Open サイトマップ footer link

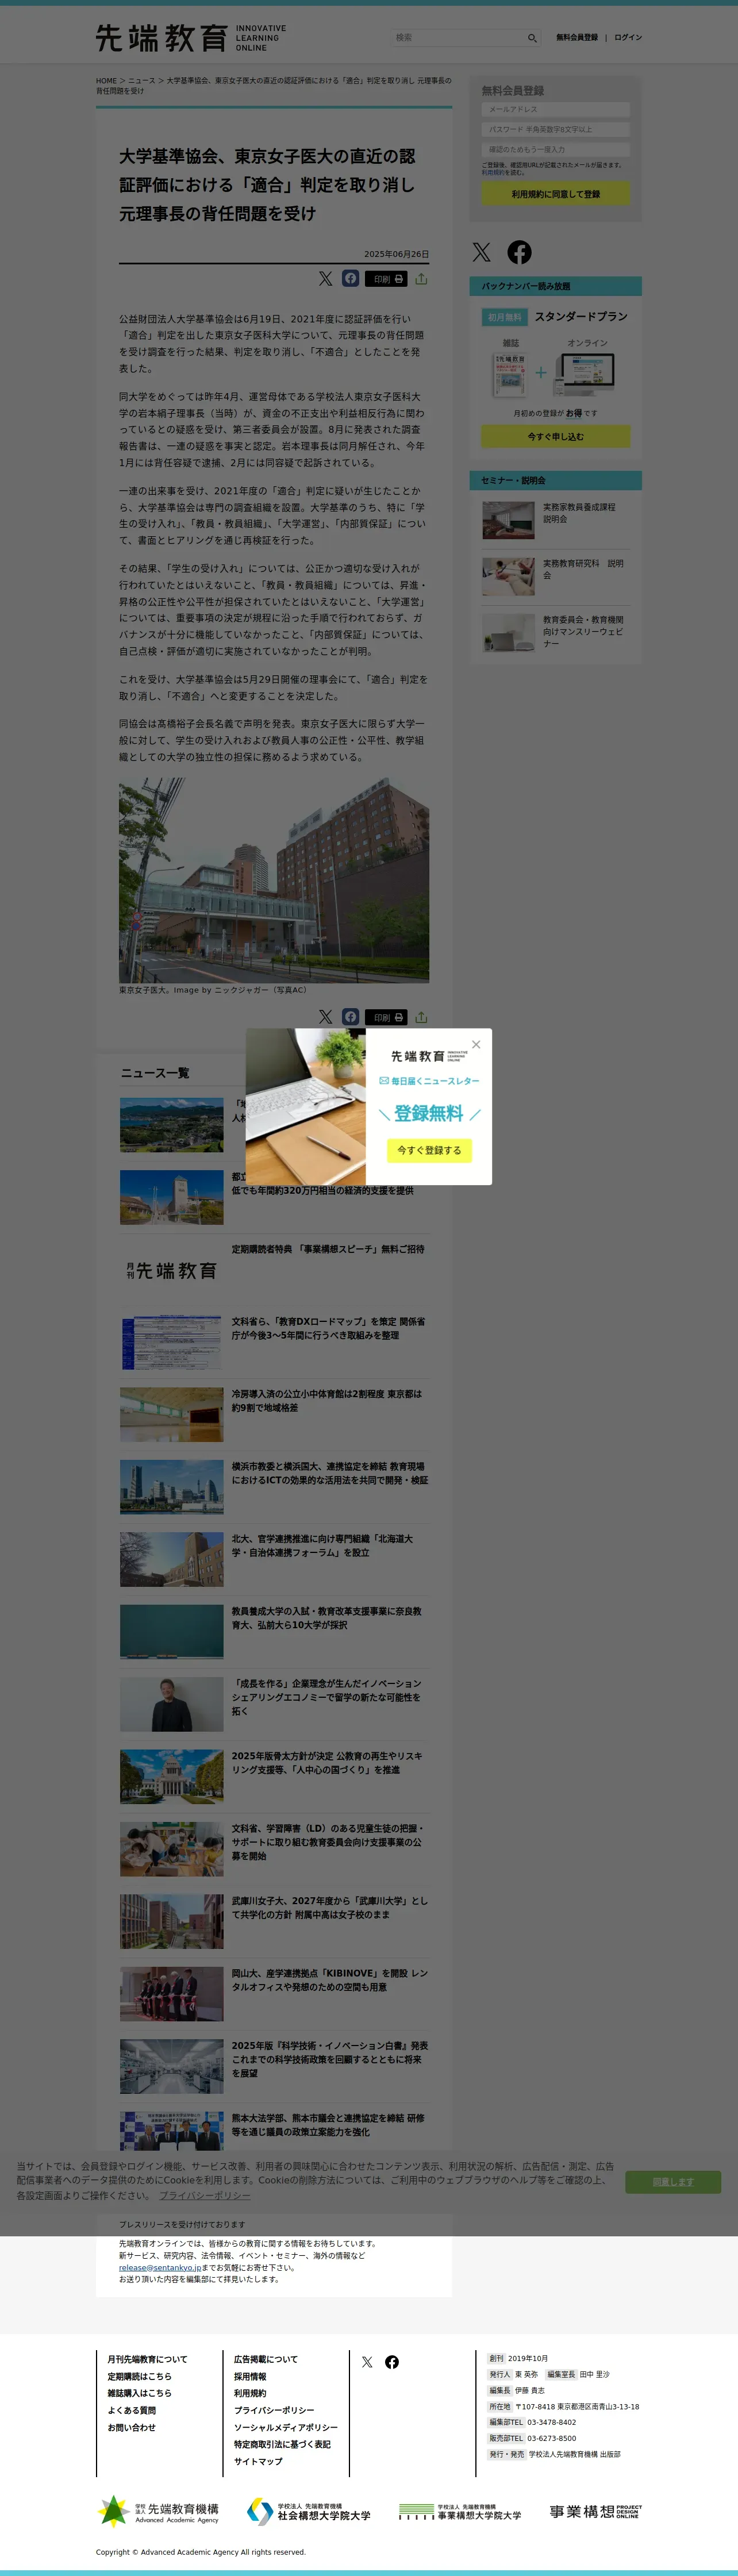point(258,2462)
